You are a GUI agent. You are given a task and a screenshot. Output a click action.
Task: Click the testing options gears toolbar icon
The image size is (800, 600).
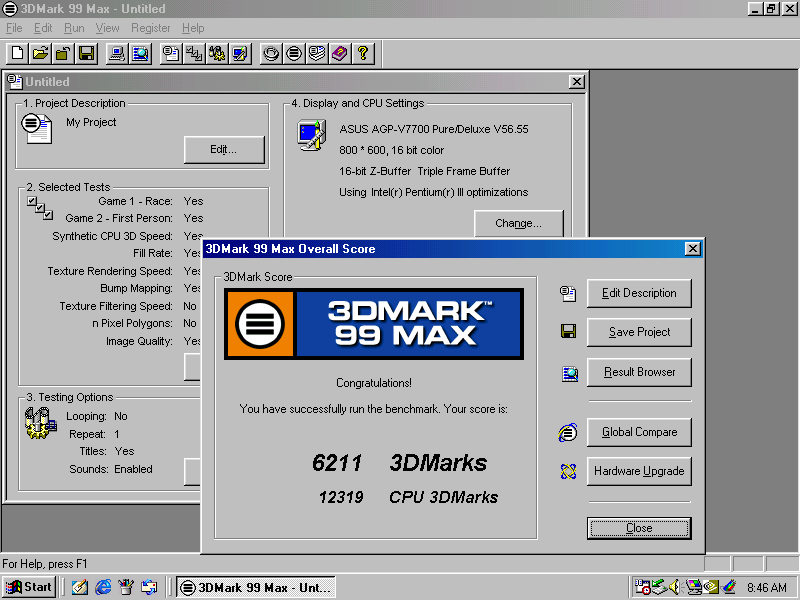[x=217, y=53]
